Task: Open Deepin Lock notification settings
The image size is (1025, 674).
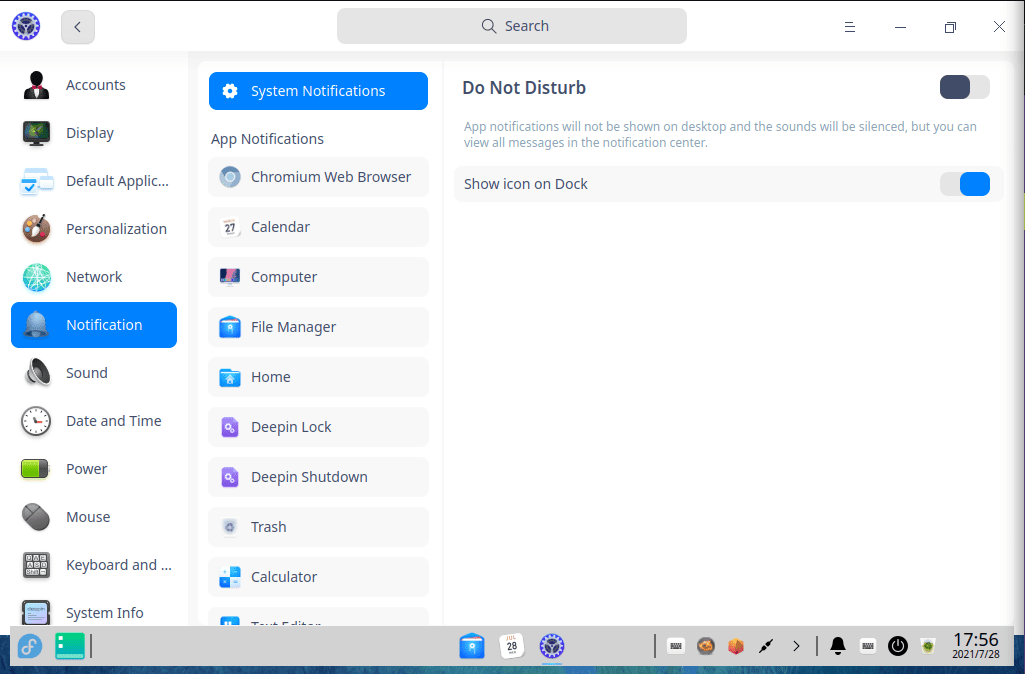Action: coord(318,427)
